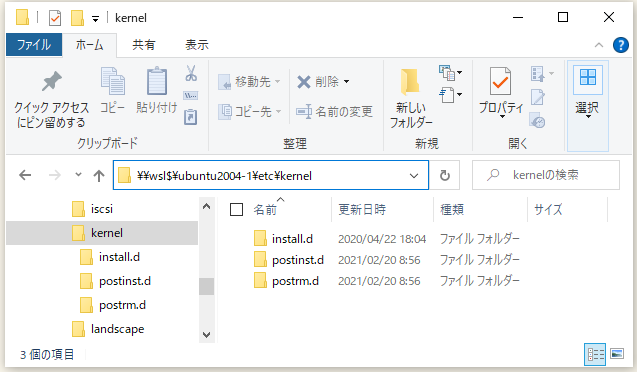Toggle the select-all items checkbox
The width and height of the screenshot is (637, 372).
(236, 210)
